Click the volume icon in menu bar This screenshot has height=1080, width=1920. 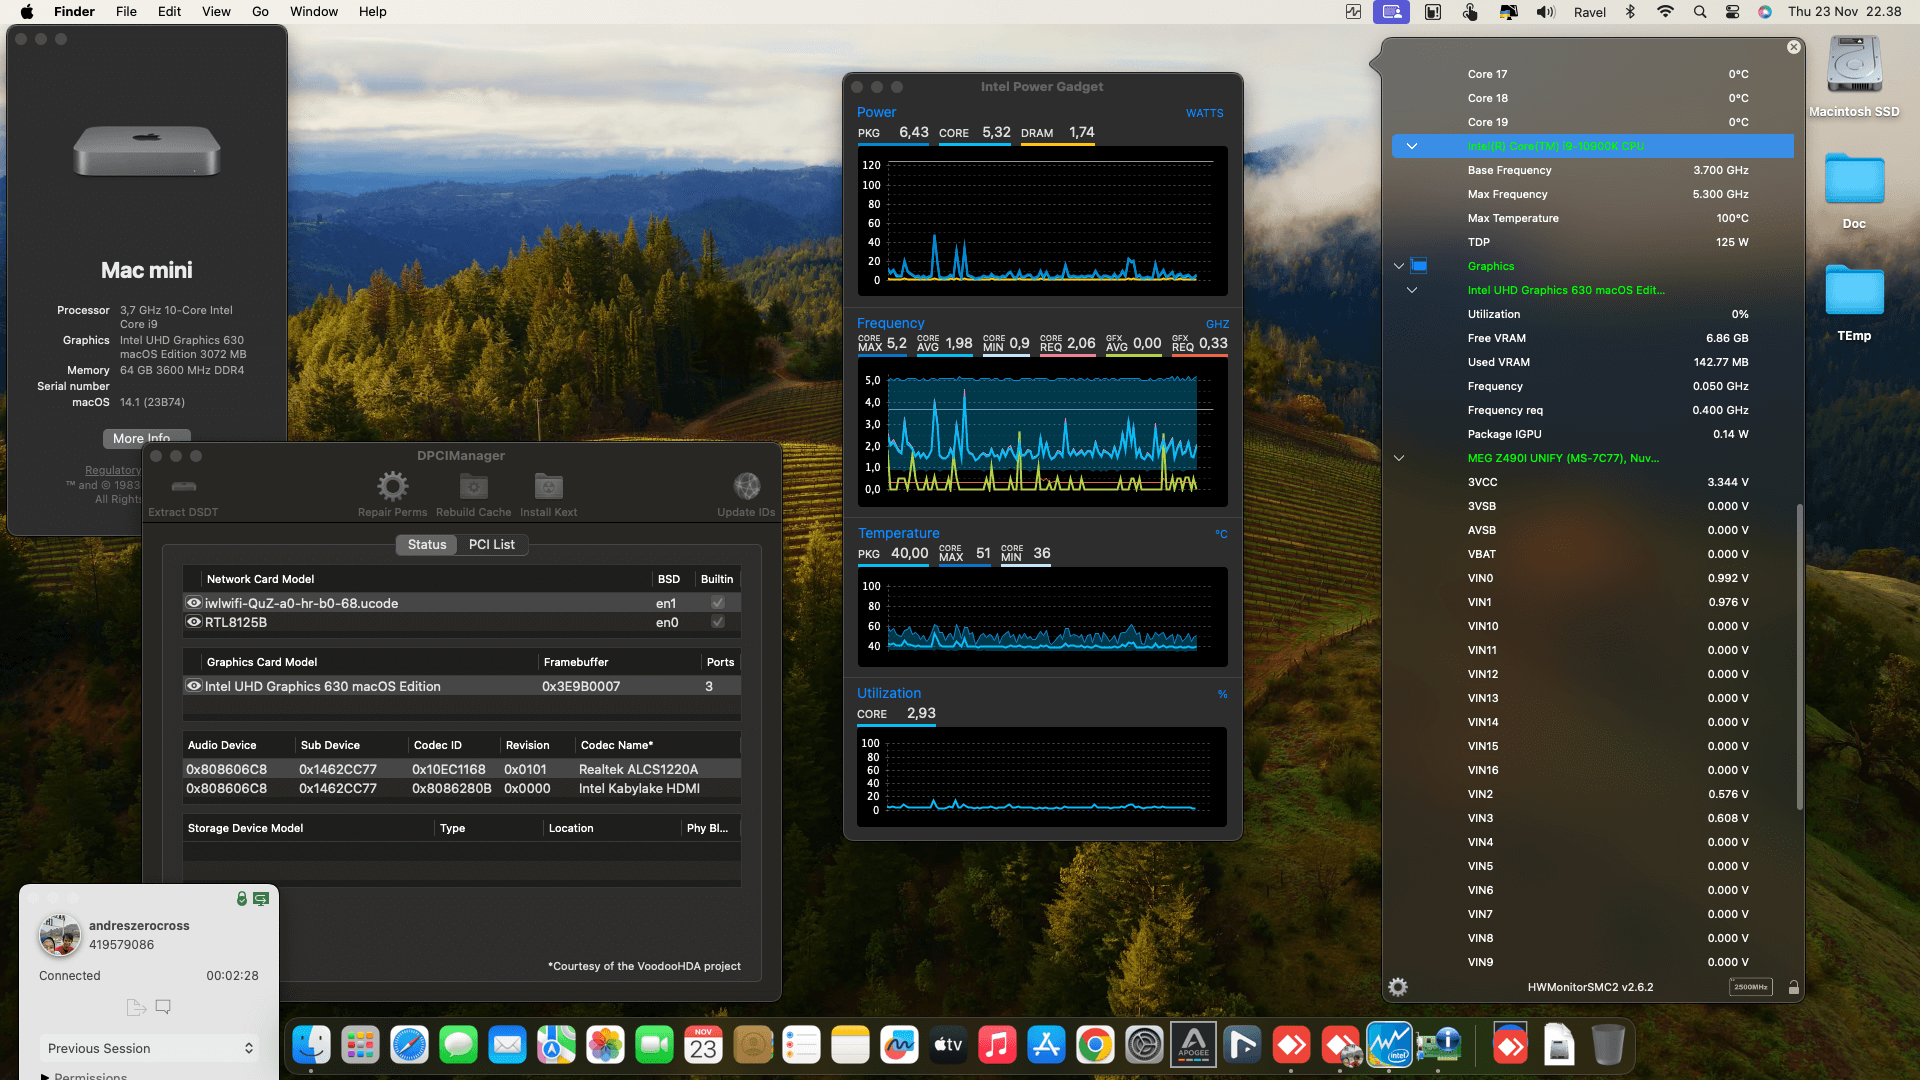1546,12
